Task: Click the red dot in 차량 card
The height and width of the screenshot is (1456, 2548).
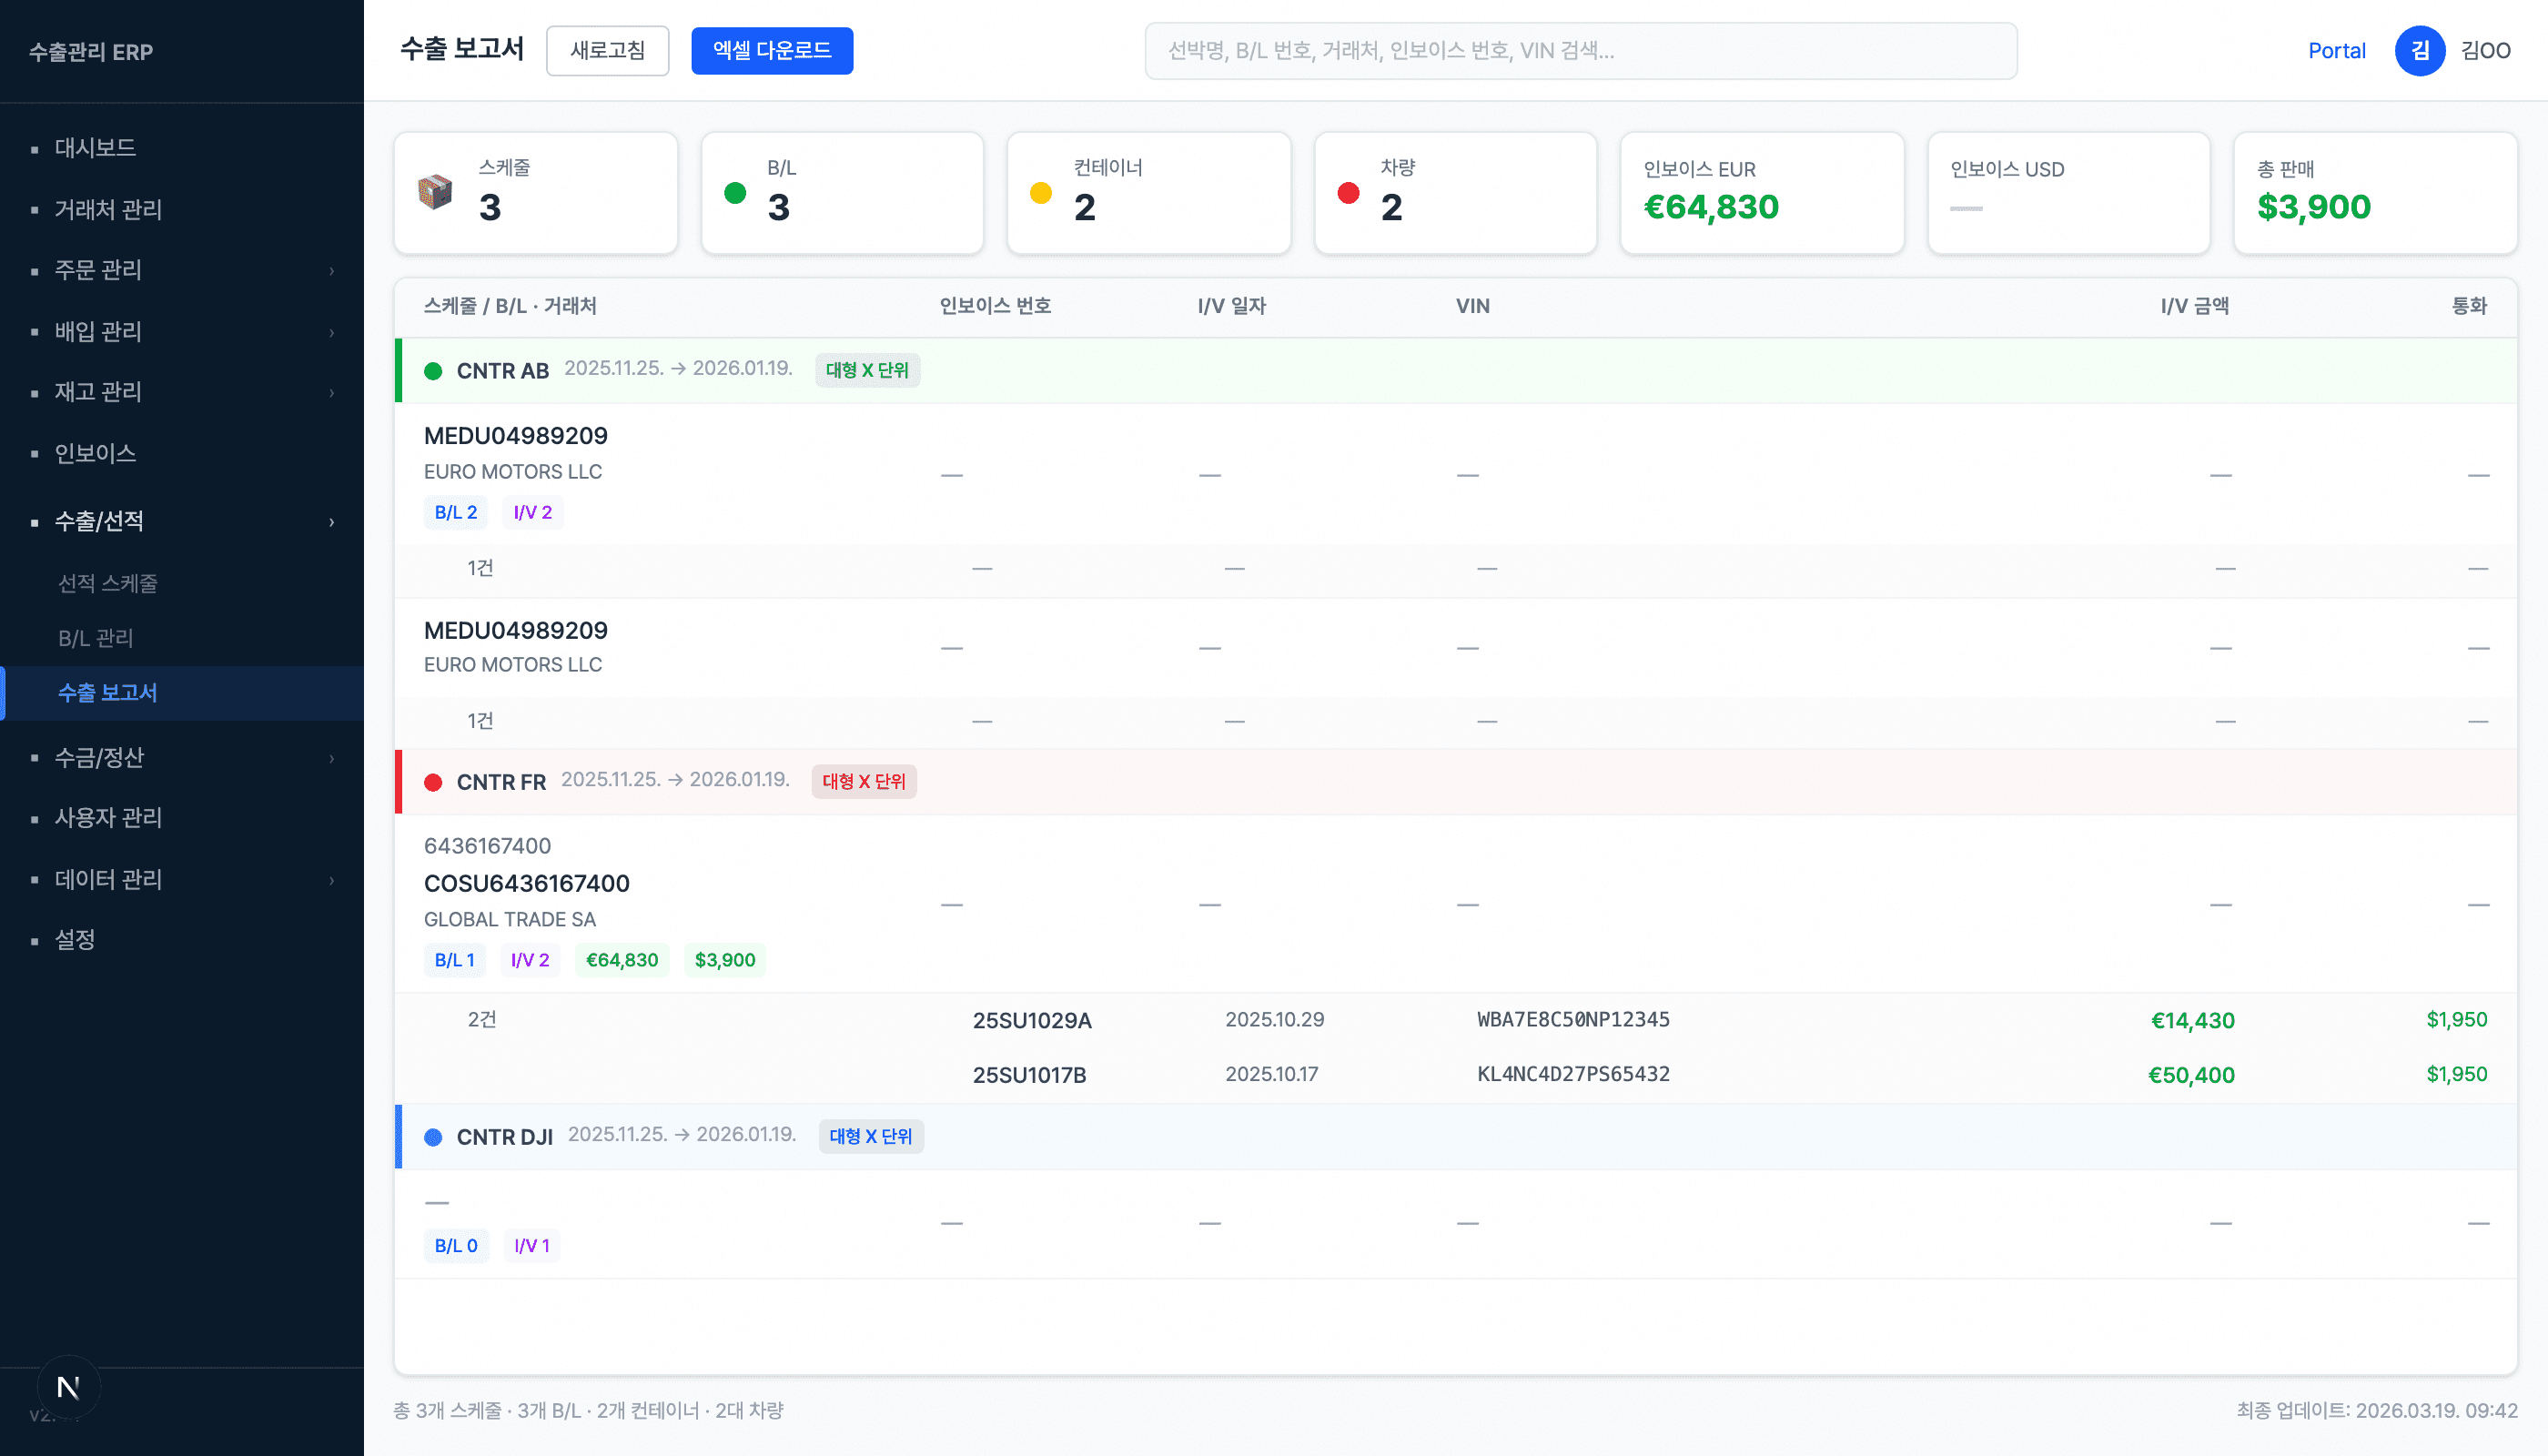Action: click(1348, 193)
